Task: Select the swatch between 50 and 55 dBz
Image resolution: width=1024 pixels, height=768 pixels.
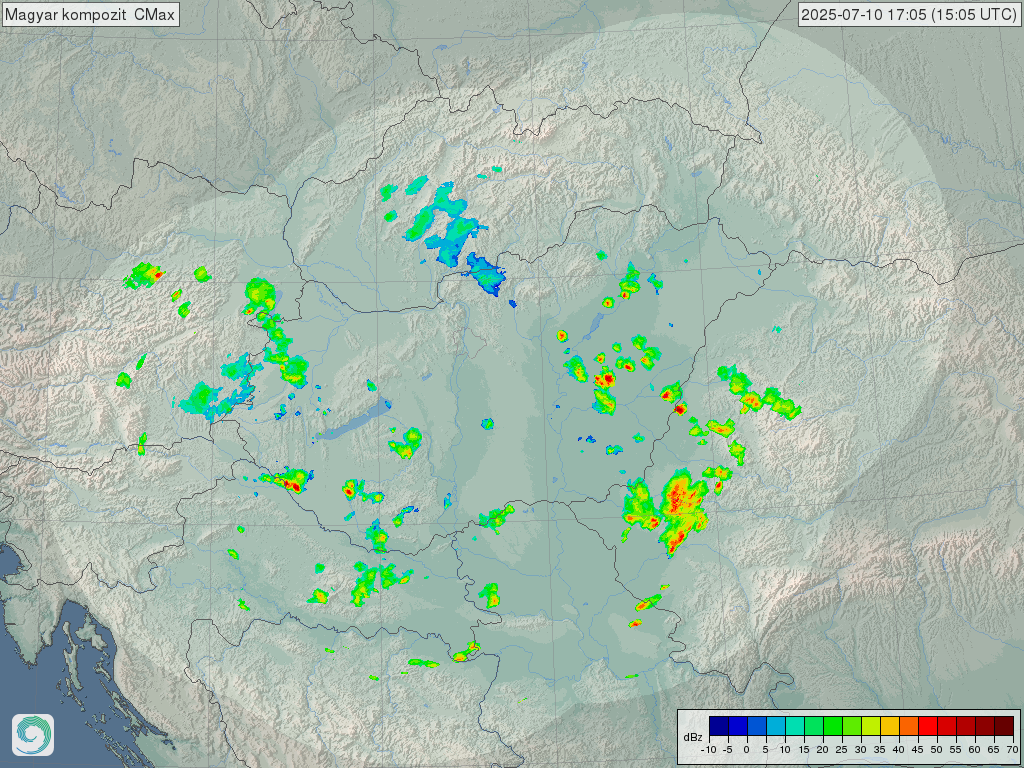Action: click(x=947, y=726)
